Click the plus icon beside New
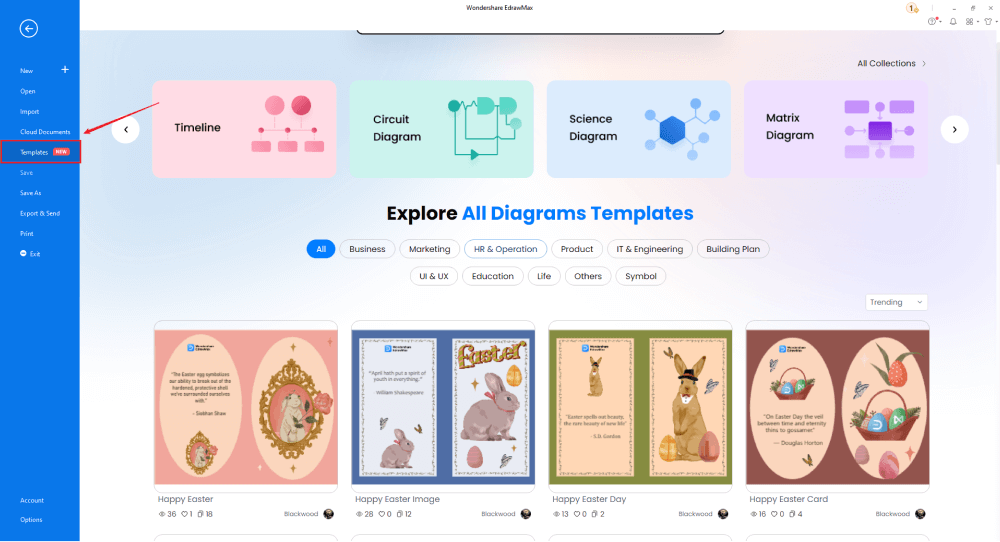The width and height of the screenshot is (1000, 542). (x=65, y=70)
